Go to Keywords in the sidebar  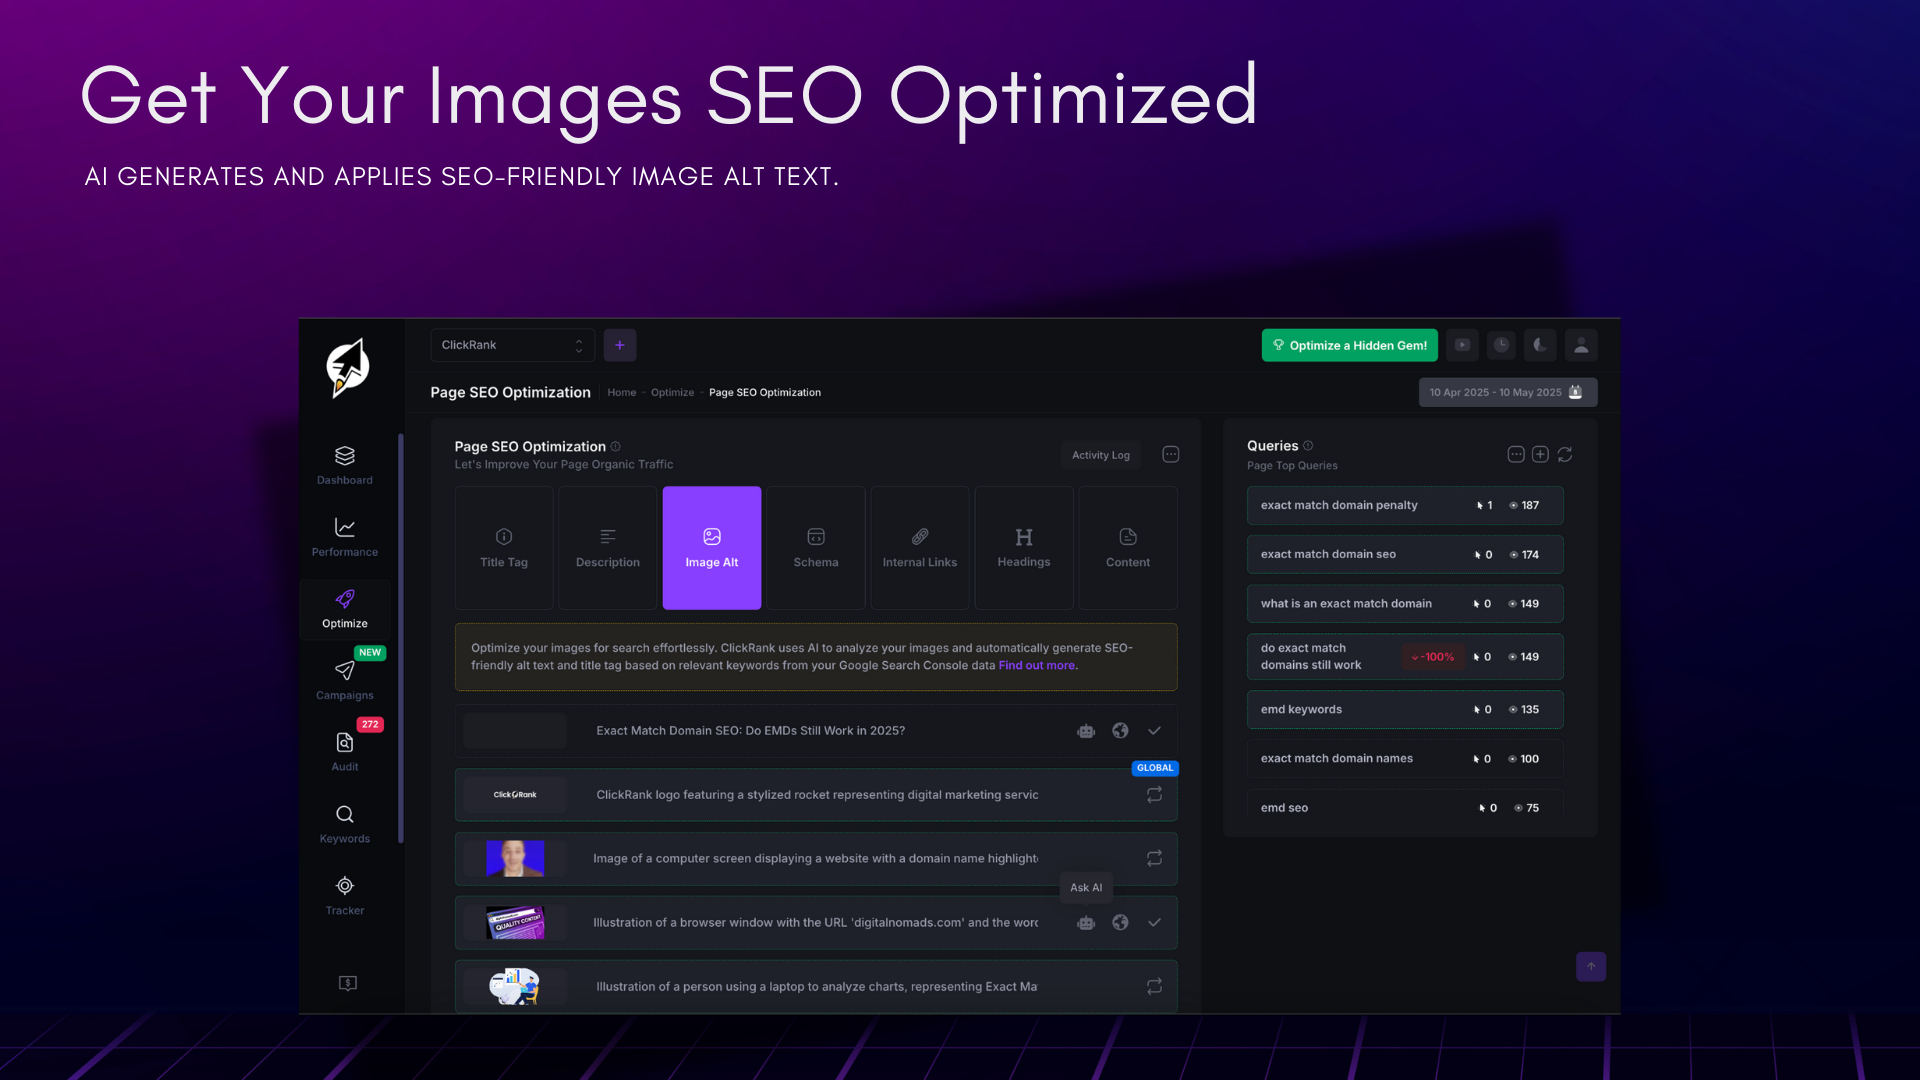[x=344, y=825]
